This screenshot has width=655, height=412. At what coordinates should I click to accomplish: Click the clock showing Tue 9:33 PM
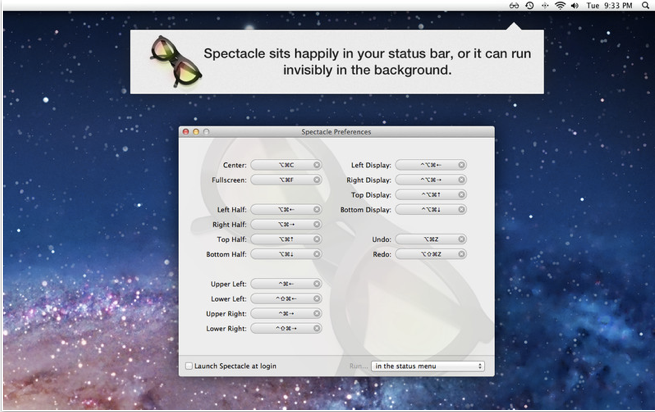tap(609, 5)
